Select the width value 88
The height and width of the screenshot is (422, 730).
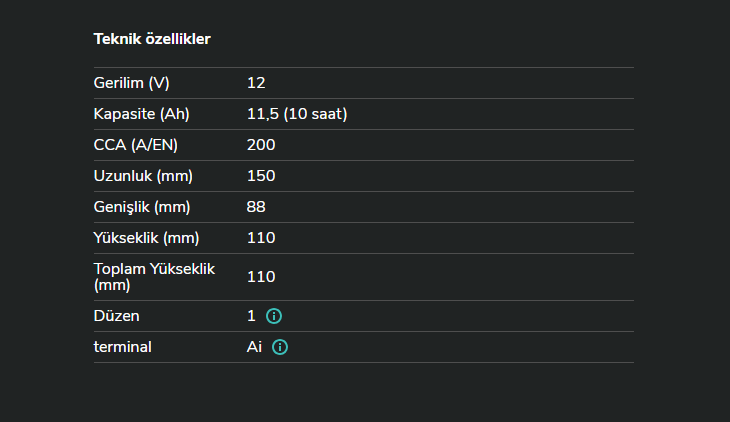[x=256, y=207]
